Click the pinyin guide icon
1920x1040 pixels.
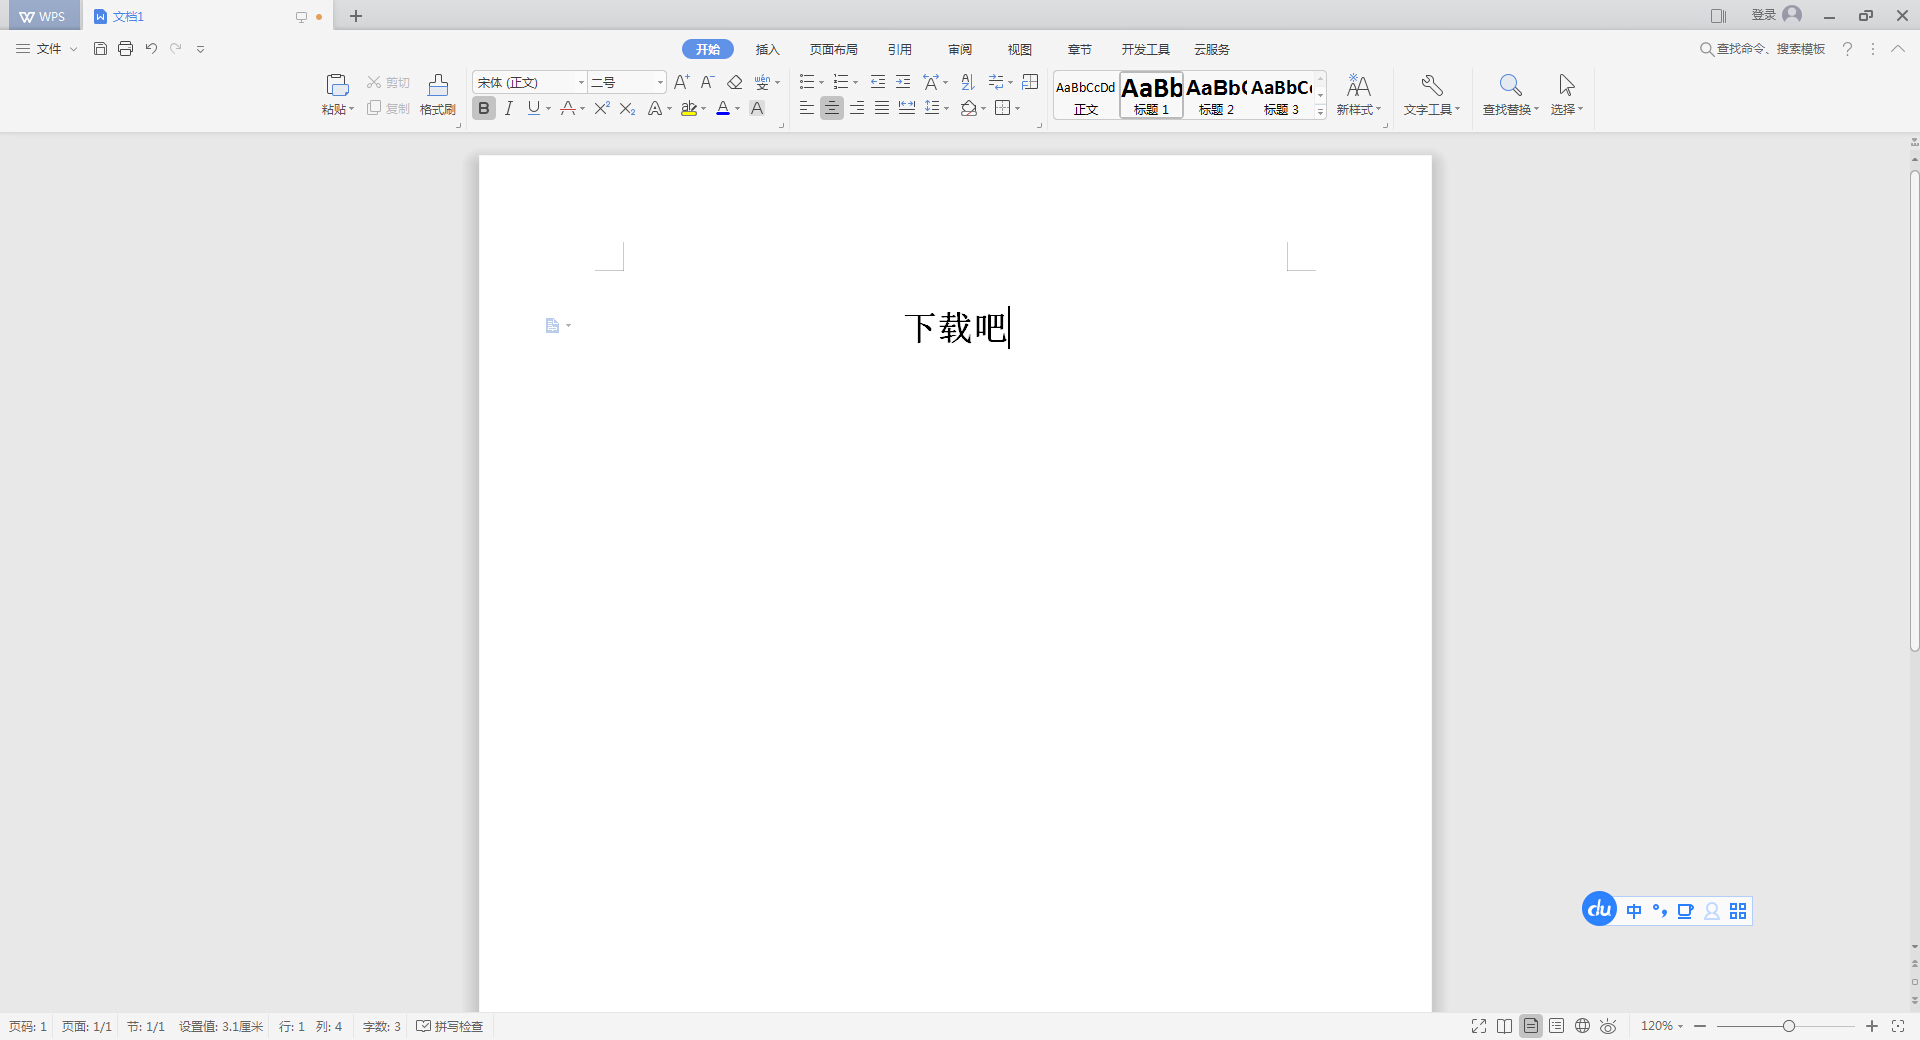[x=764, y=82]
